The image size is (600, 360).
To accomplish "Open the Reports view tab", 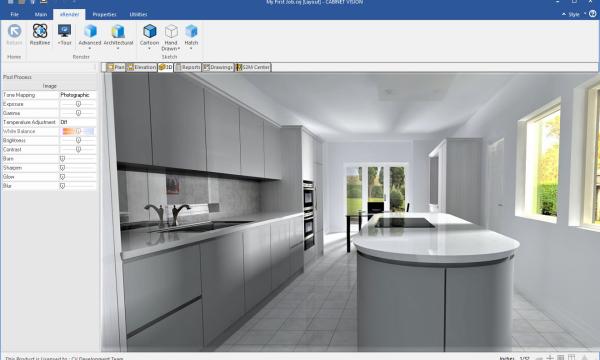I will click(x=188, y=67).
